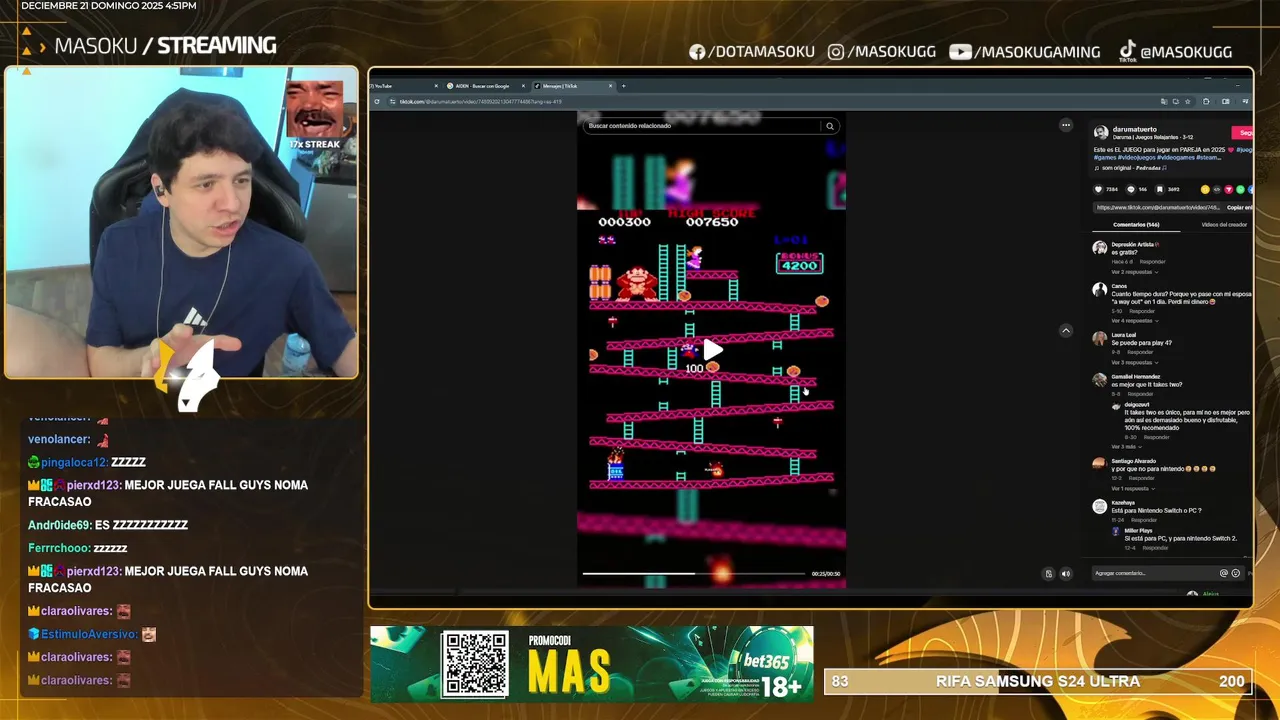Click the YouTube /MASOKUGAMING overlay icon
Image resolution: width=1280 pixels, height=720 pixels.
click(x=960, y=52)
